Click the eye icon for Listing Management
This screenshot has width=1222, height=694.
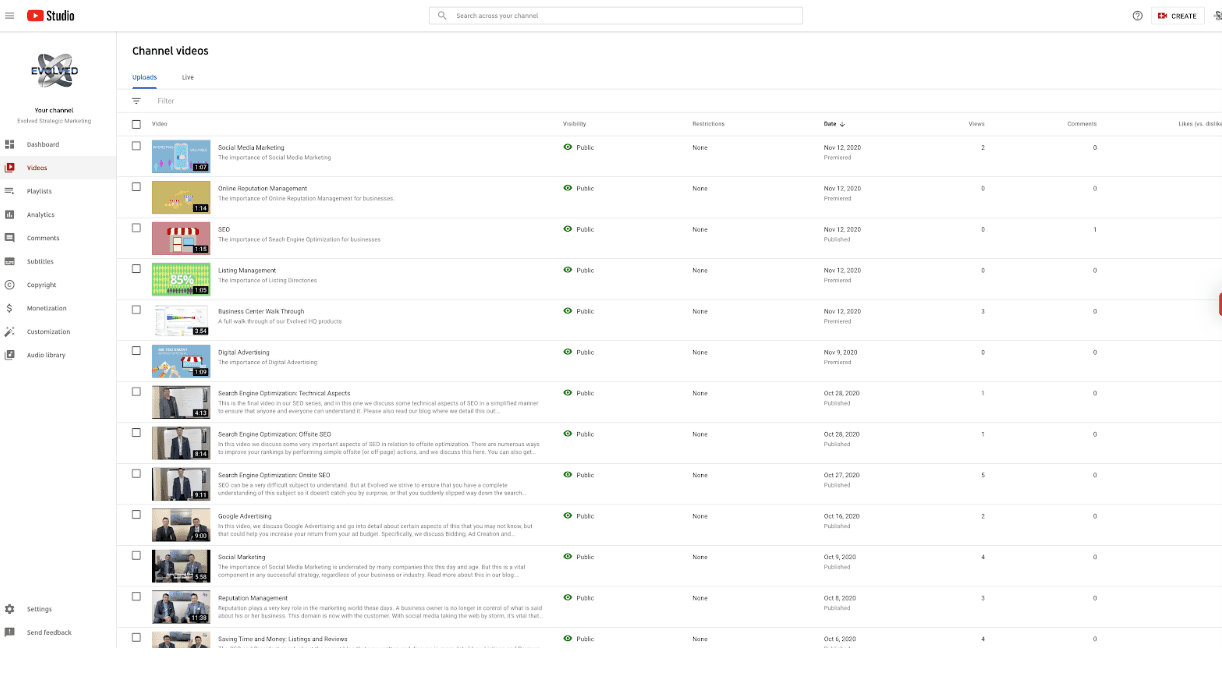(x=568, y=270)
